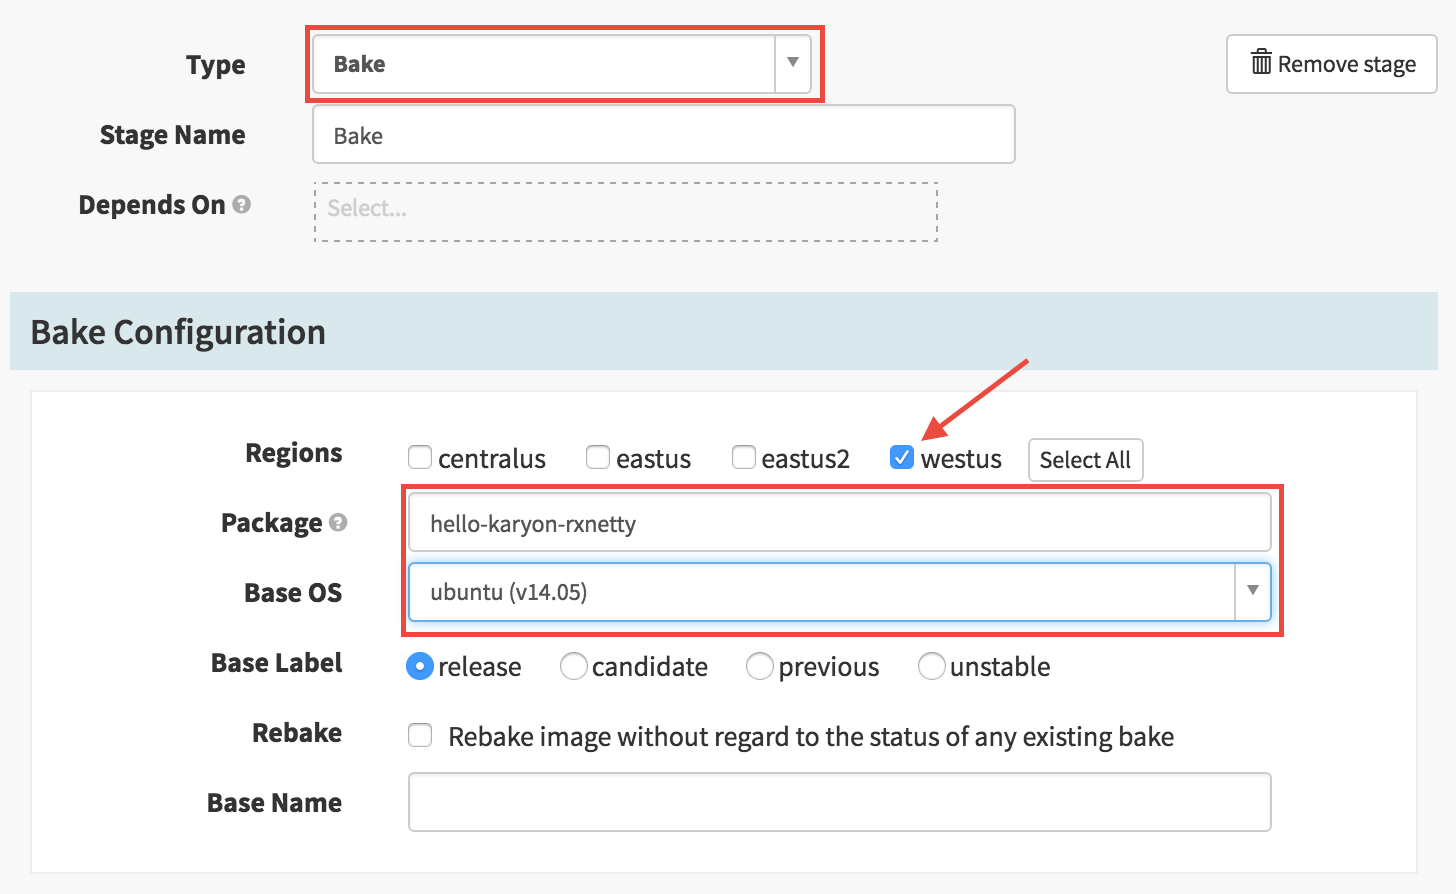This screenshot has height=894, width=1456.
Task: Focus the Stage Name text field
Action: [x=664, y=134]
